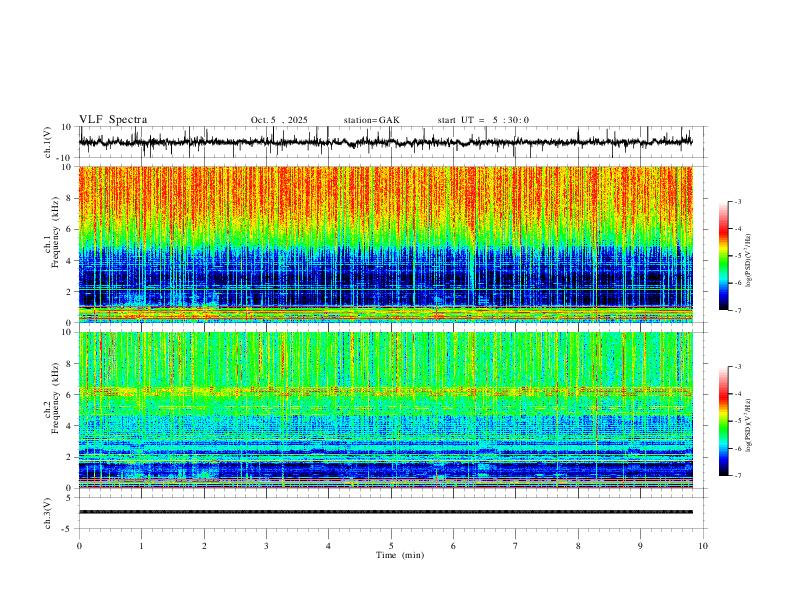This screenshot has height=612, width=792.
Task: Click the "2" minute tick label on the time axis
Action: coord(204,546)
